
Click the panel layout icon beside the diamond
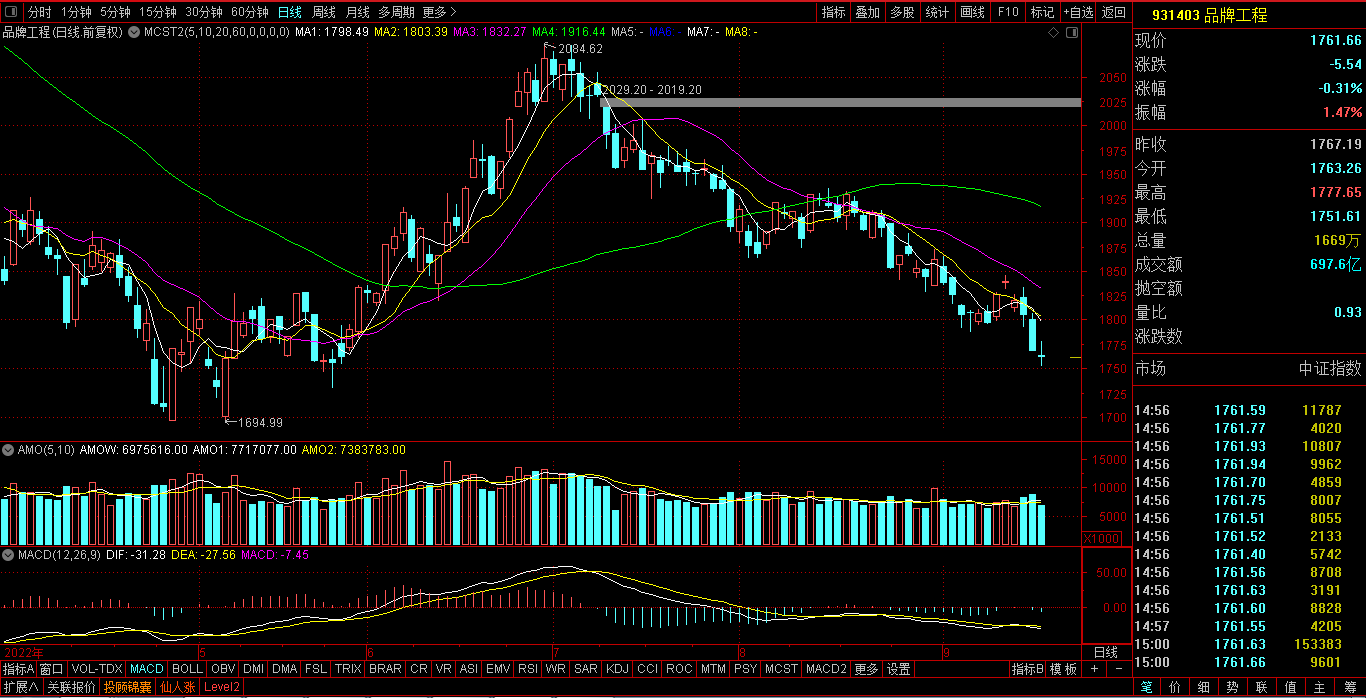click(1072, 33)
